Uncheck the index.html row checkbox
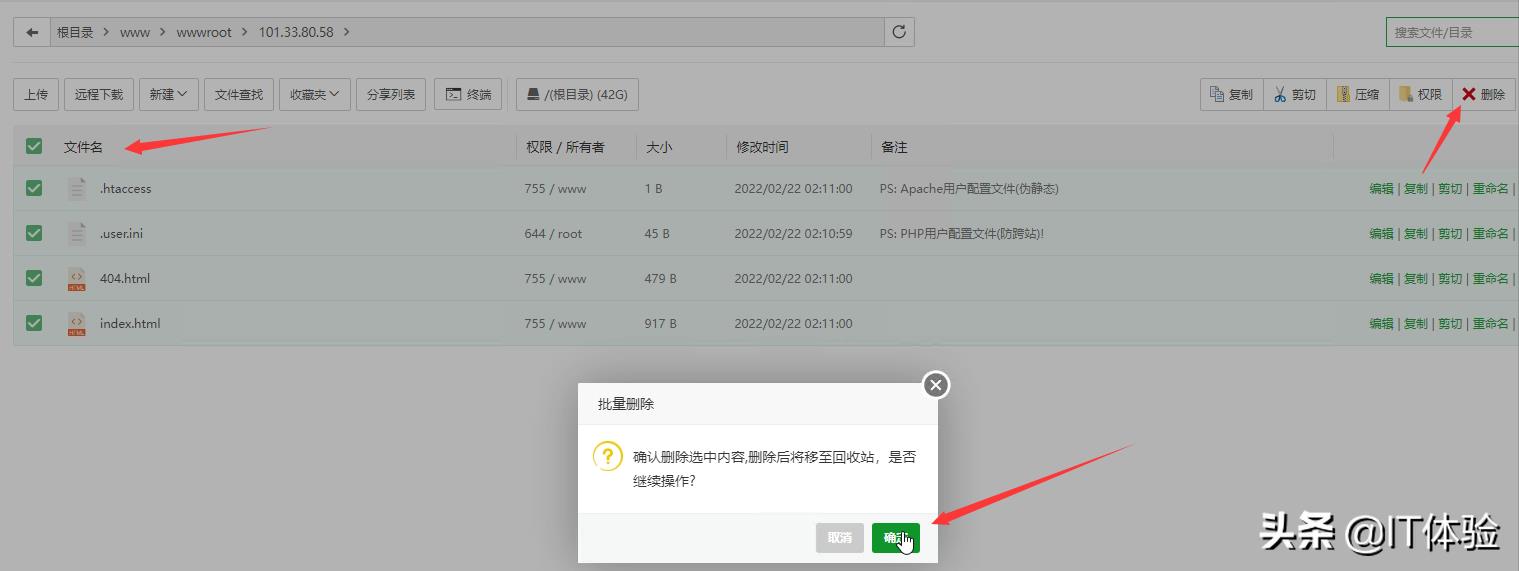 coord(34,323)
